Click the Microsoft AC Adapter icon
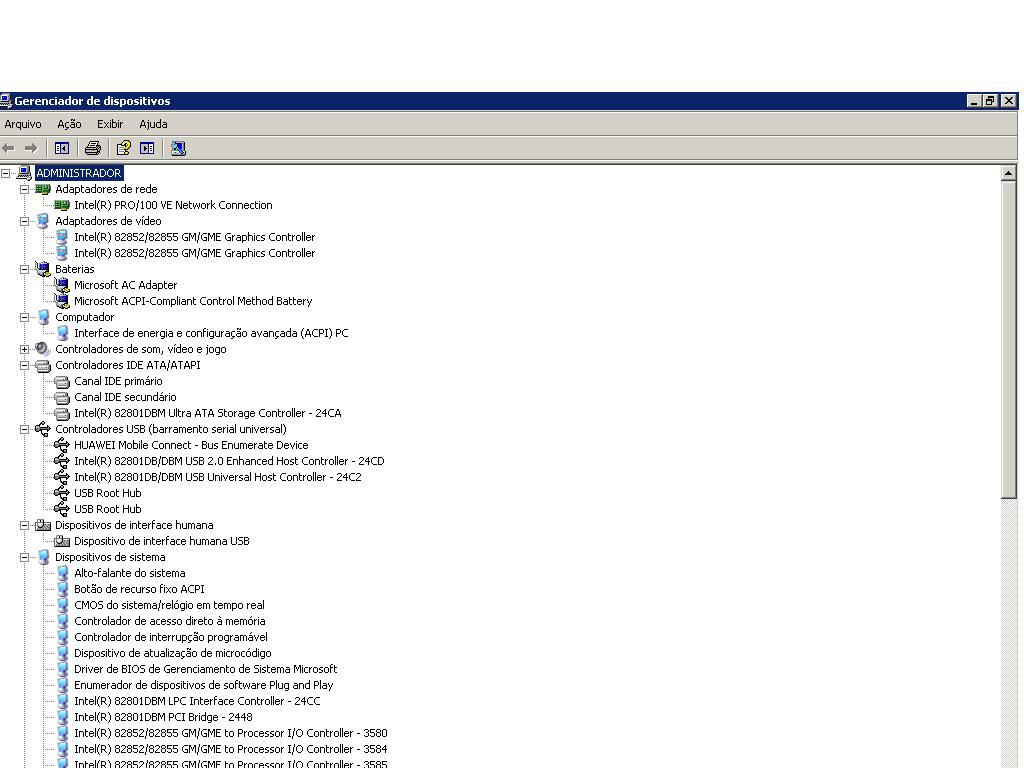The height and width of the screenshot is (768, 1024). [x=62, y=285]
